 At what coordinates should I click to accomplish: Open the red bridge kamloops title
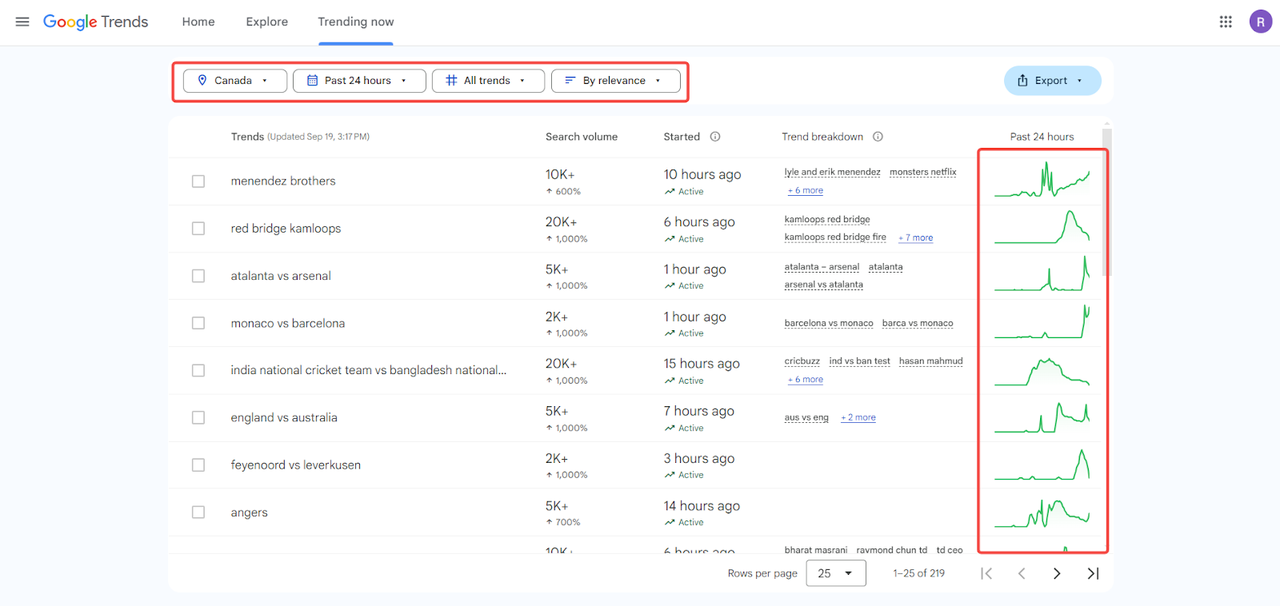click(286, 228)
